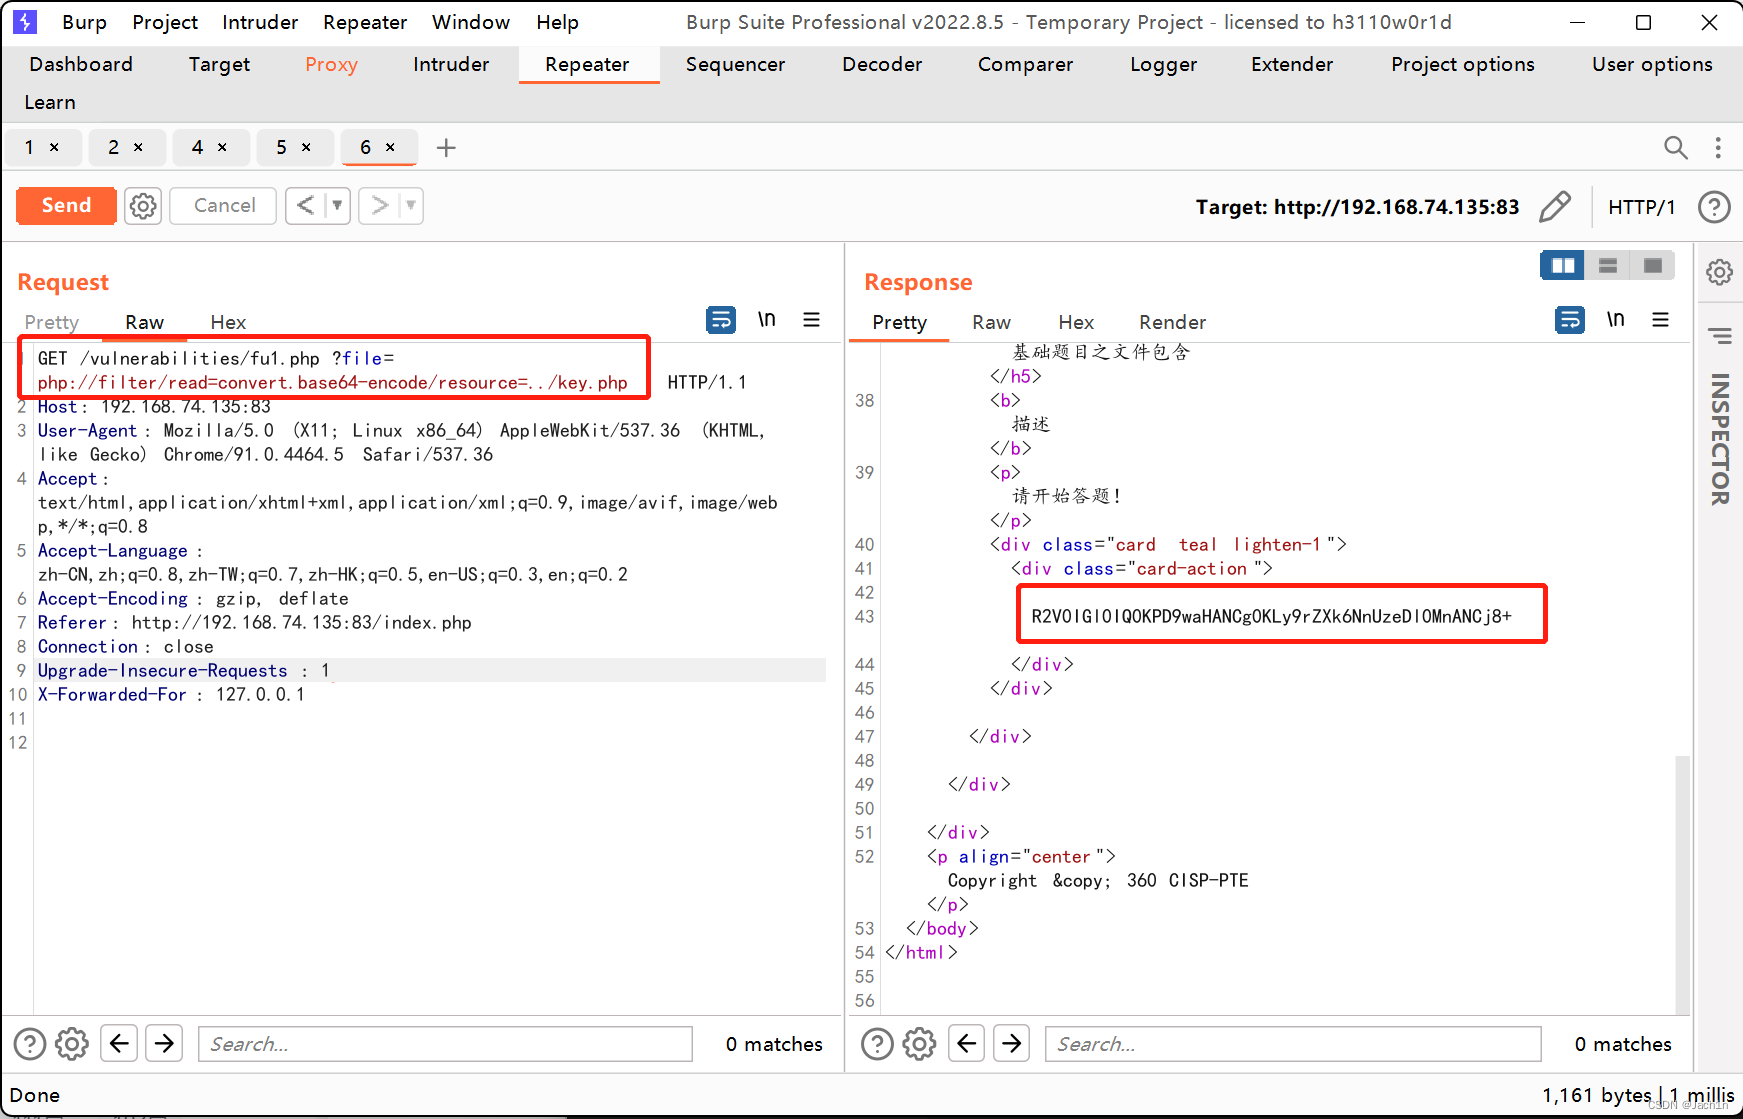
Task: Open request panel hamburger menu
Action: tap(812, 320)
